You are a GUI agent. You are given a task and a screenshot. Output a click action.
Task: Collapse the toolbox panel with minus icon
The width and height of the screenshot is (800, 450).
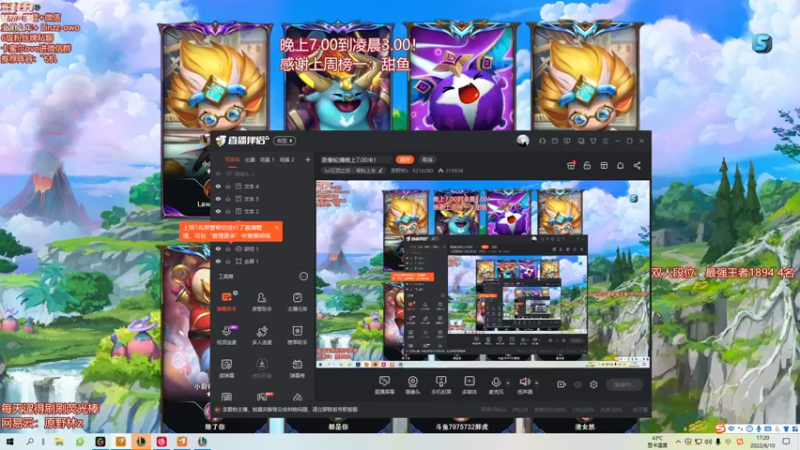[x=304, y=277]
